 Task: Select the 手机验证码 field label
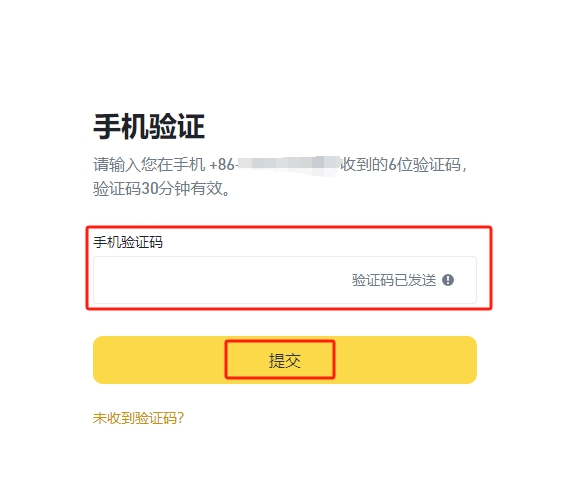pyautogui.click(x=128, y=242)
